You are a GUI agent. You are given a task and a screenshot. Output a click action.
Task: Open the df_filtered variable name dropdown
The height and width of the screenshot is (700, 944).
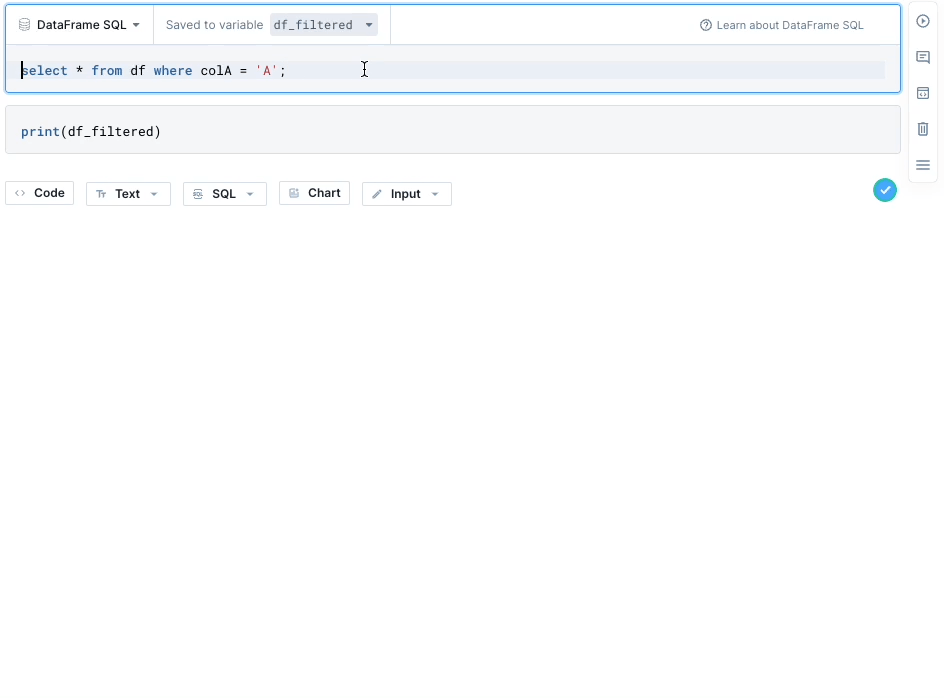click(x=323, y=25)
